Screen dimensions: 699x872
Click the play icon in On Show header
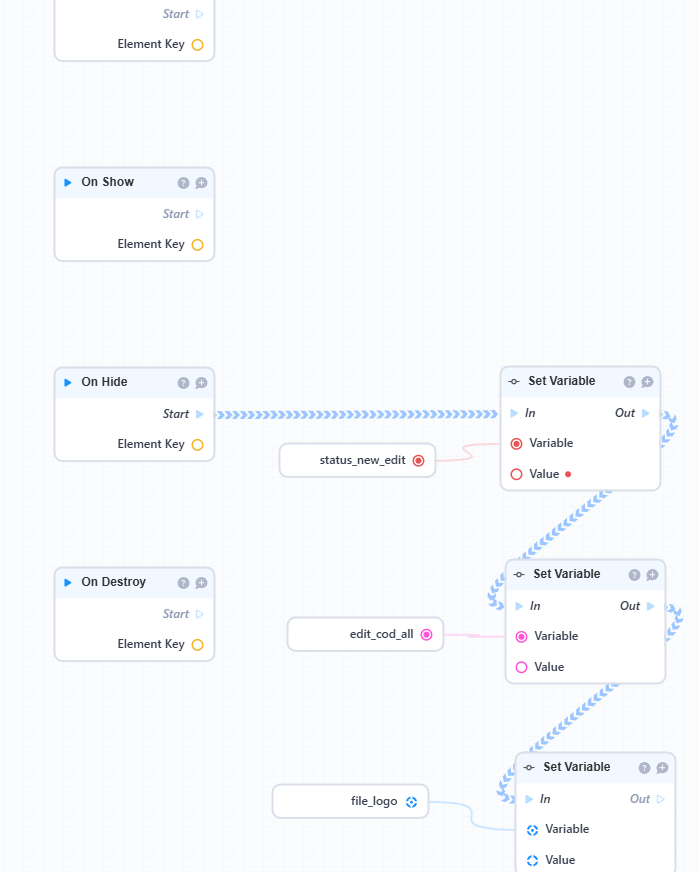pyautogui.click(x=68, y=182)
